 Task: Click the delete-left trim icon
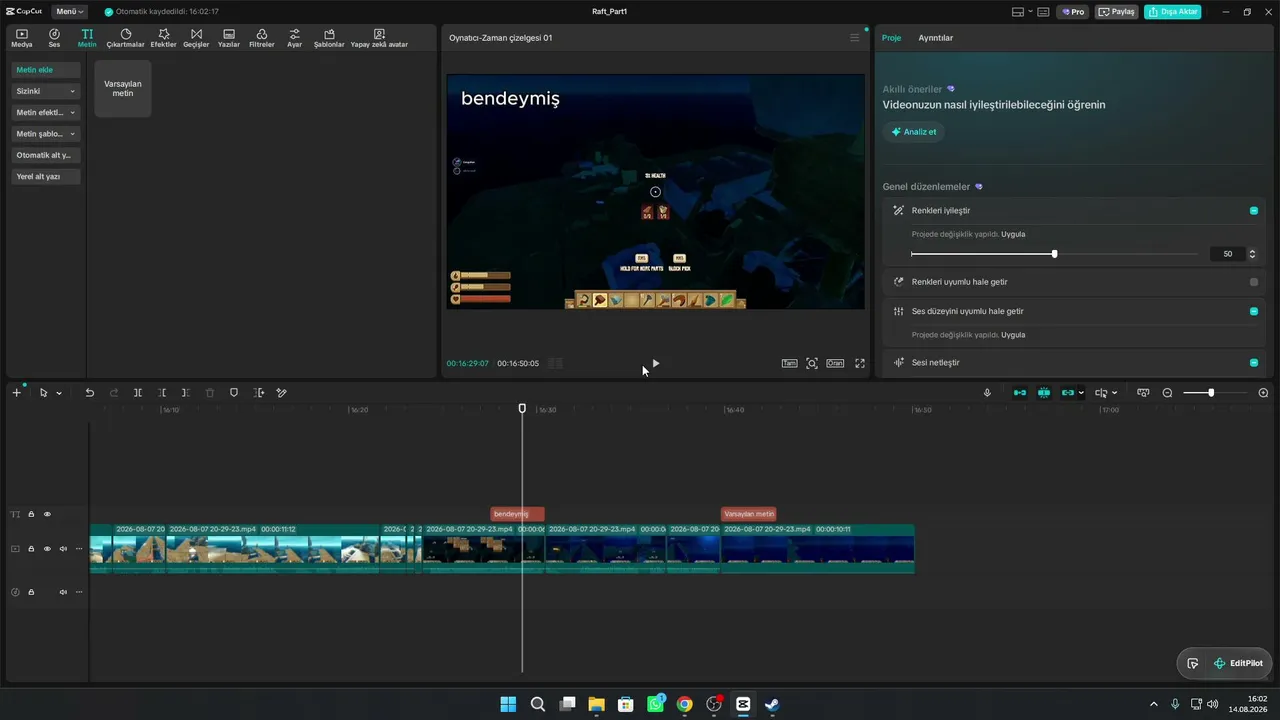pos(162,393)
